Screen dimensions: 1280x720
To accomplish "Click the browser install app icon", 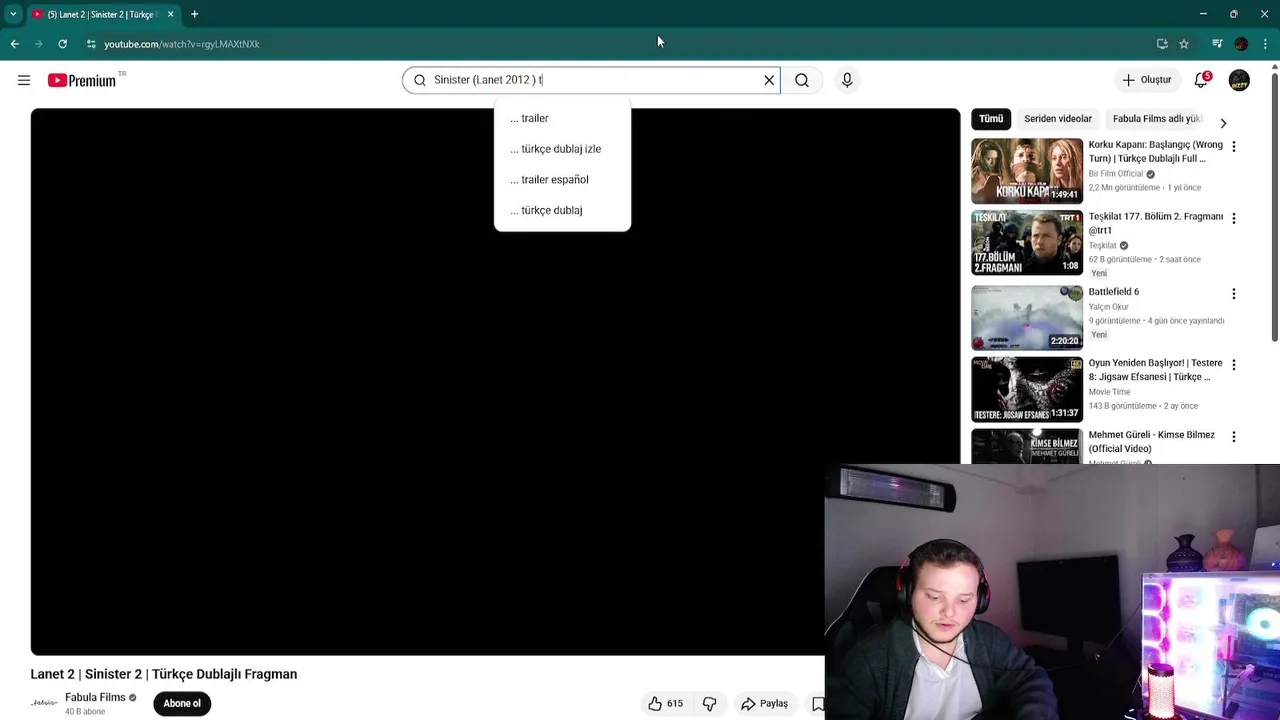I will [x=1162, y=44].
